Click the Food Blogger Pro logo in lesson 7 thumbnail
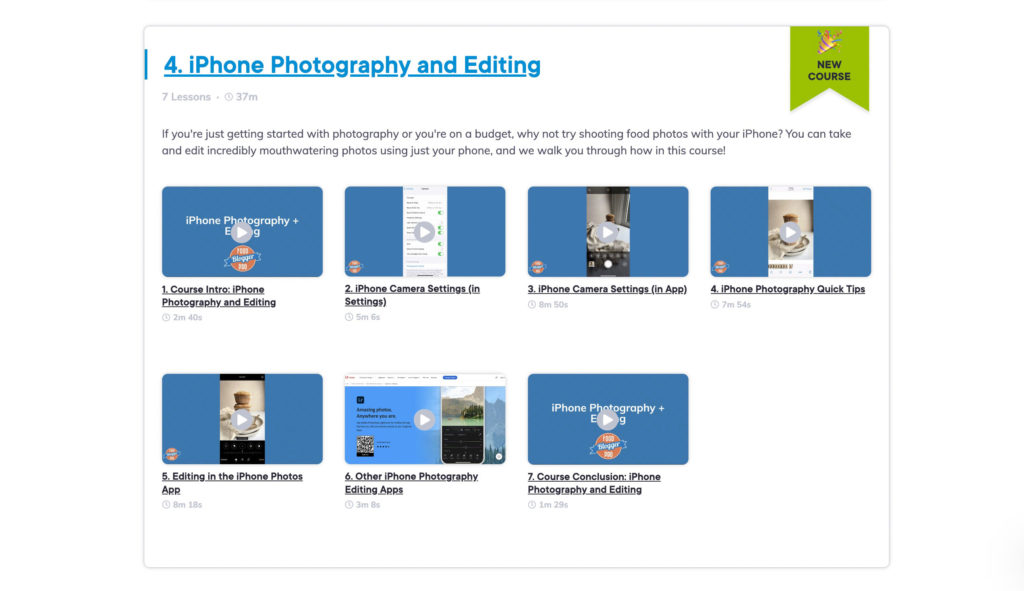1024x591 pixels. [608, 445]
